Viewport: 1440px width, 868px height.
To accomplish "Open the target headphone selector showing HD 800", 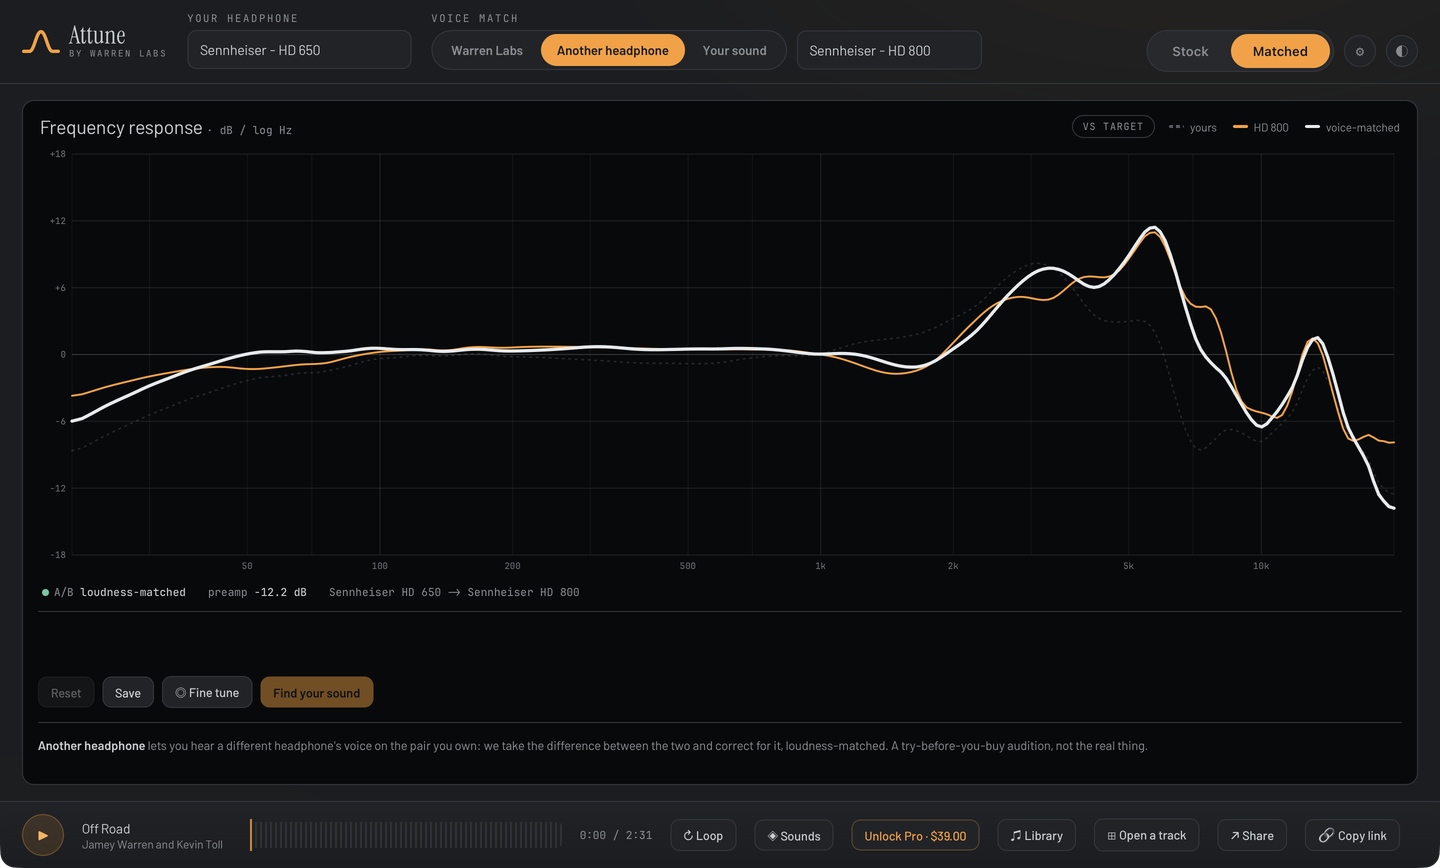I will (889, 50).
